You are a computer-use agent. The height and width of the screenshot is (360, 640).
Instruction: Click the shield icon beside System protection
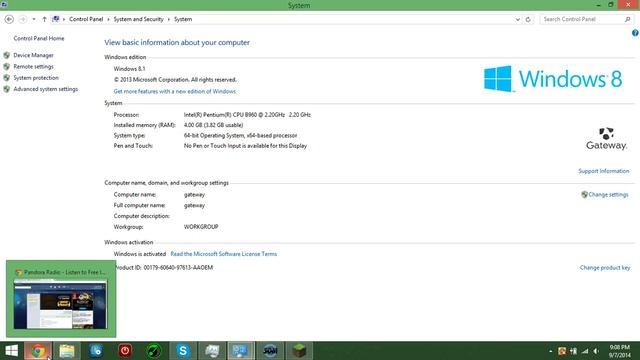pos(7,78)
